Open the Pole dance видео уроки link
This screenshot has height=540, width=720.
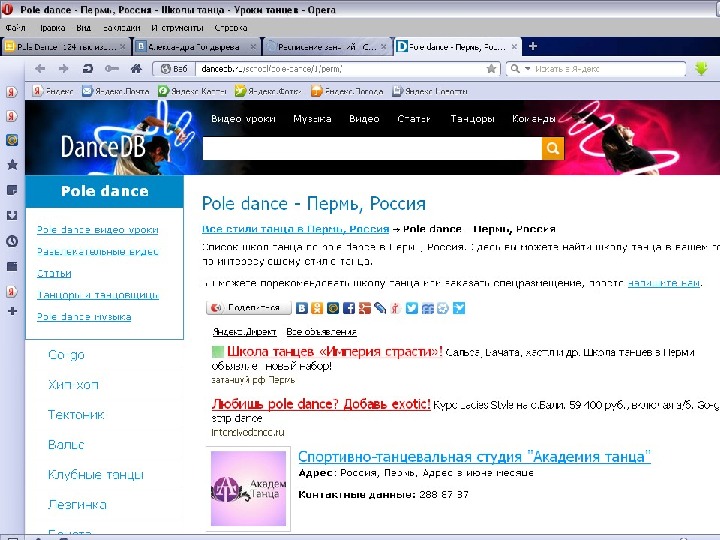click(x=98, y=230)
